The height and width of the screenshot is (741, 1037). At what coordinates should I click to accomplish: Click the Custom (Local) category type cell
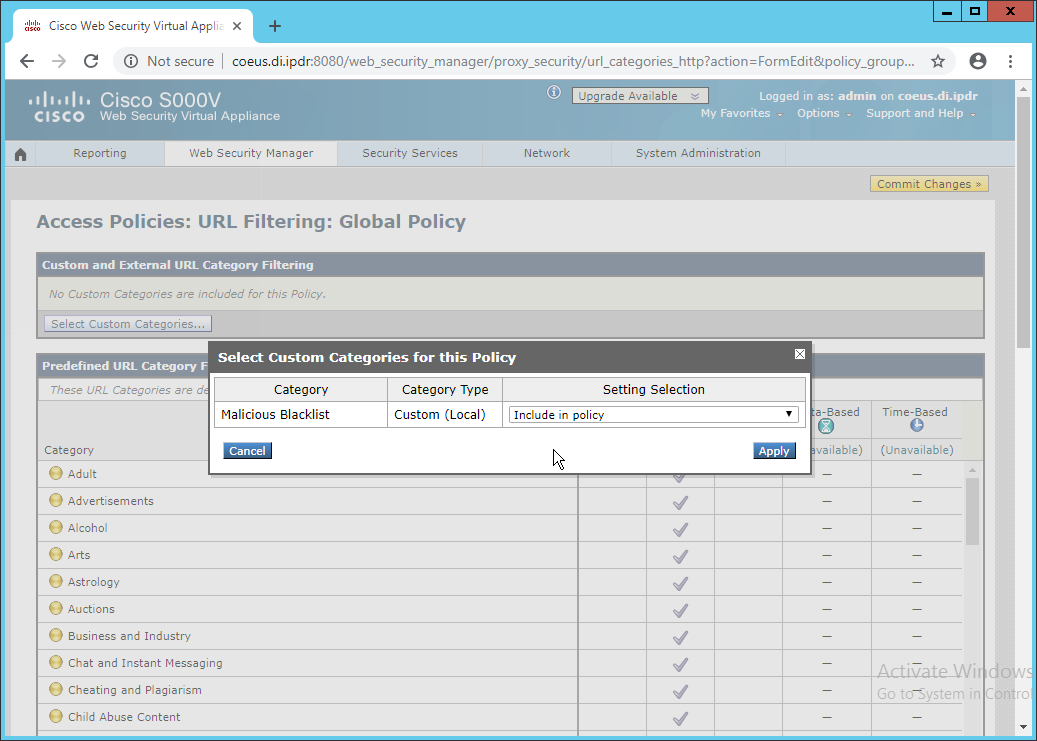click(x=444, y=415)
